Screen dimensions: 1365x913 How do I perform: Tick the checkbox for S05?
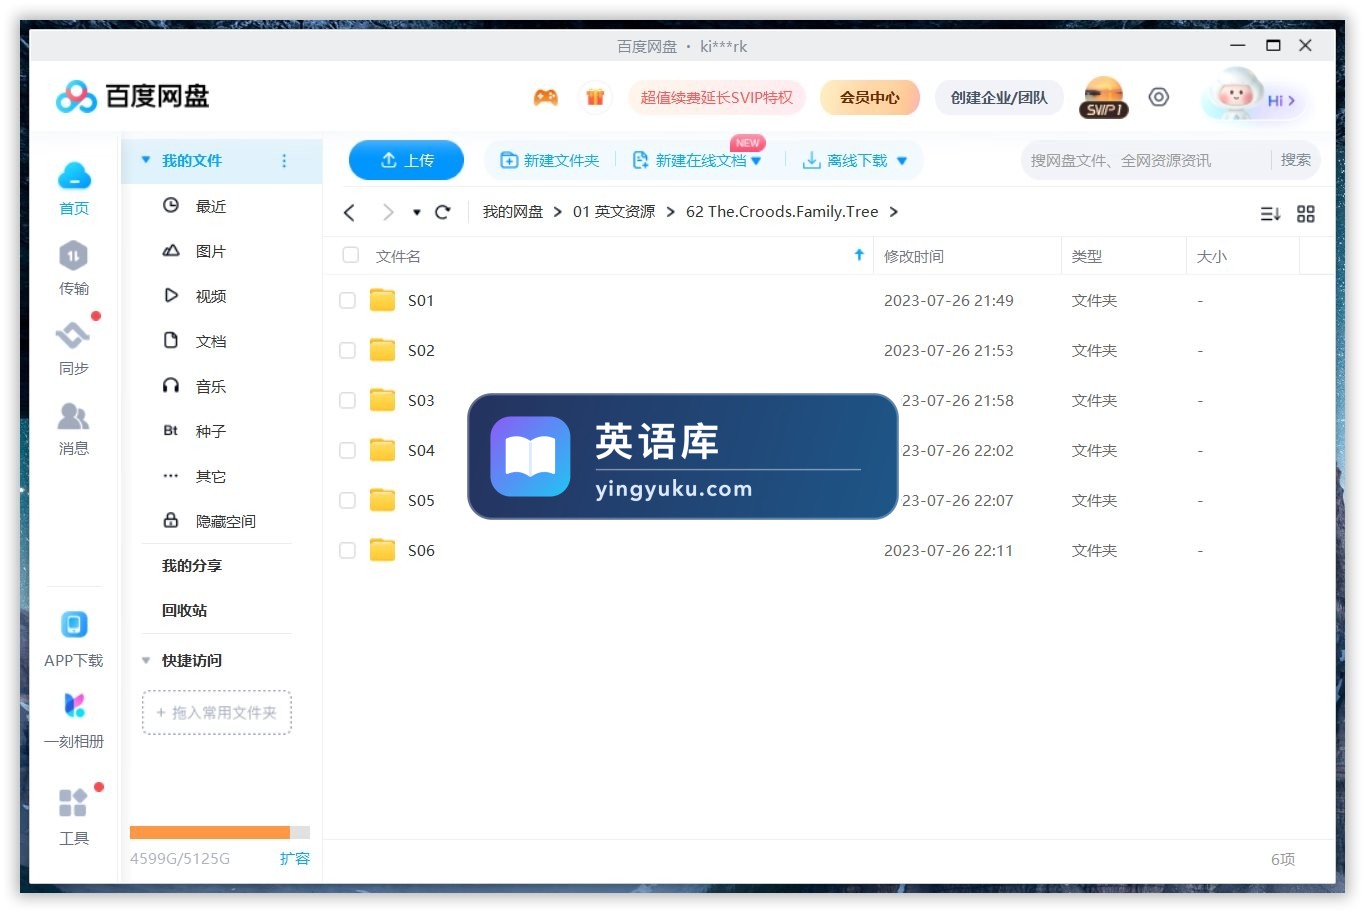point(347,500)
